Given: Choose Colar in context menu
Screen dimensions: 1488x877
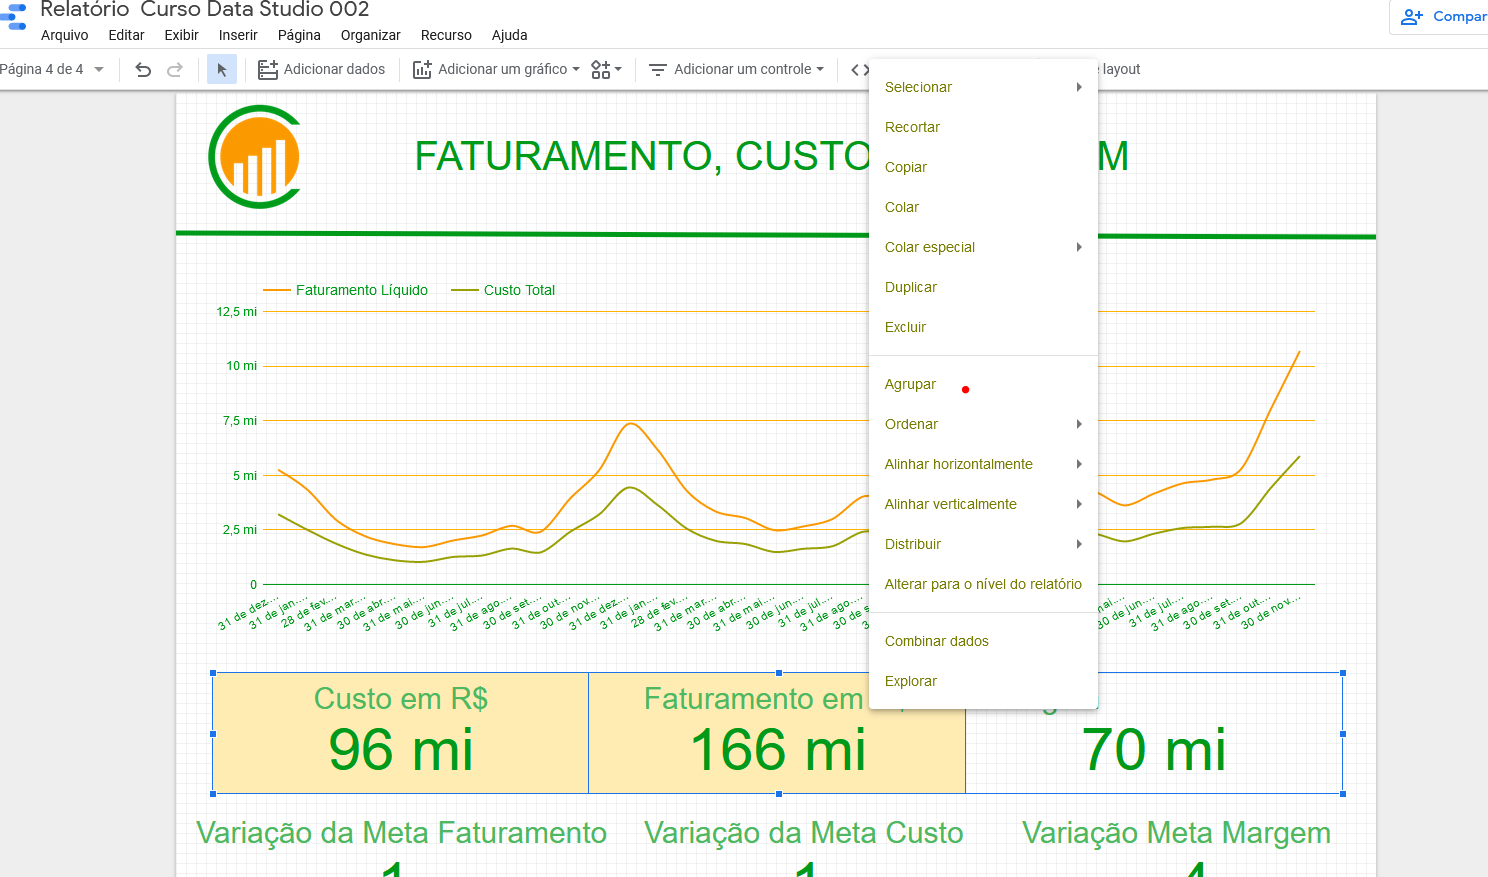Looking at the screenshot, I should coord(983,207).
